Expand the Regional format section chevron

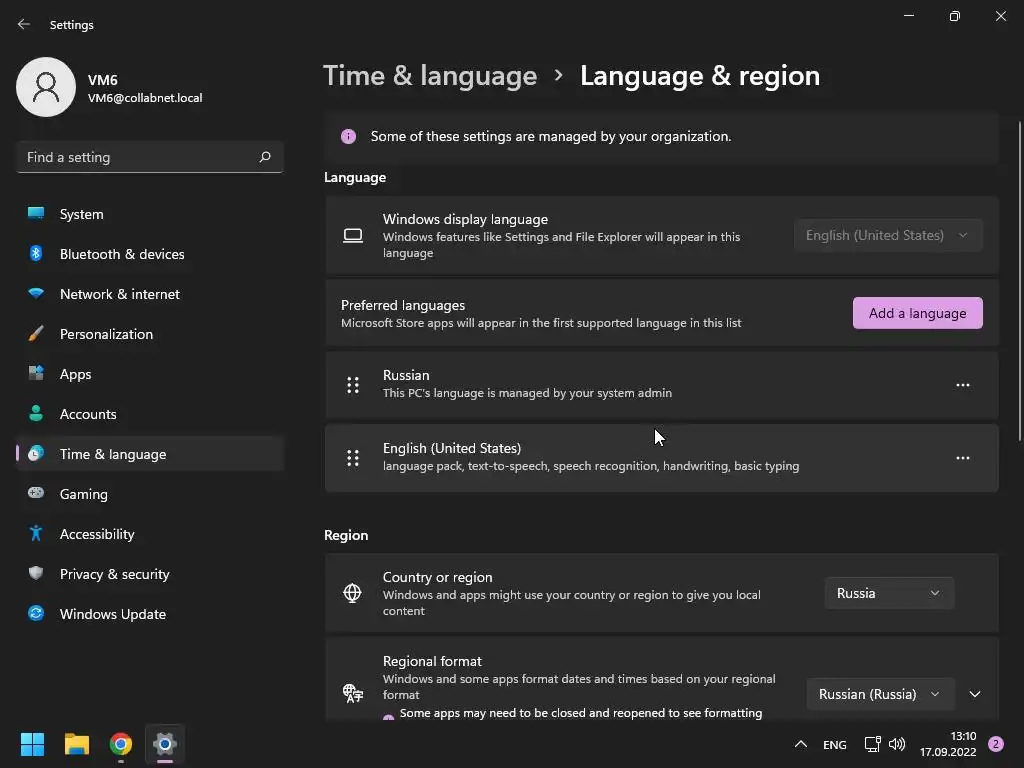click(x=975, y=694)
